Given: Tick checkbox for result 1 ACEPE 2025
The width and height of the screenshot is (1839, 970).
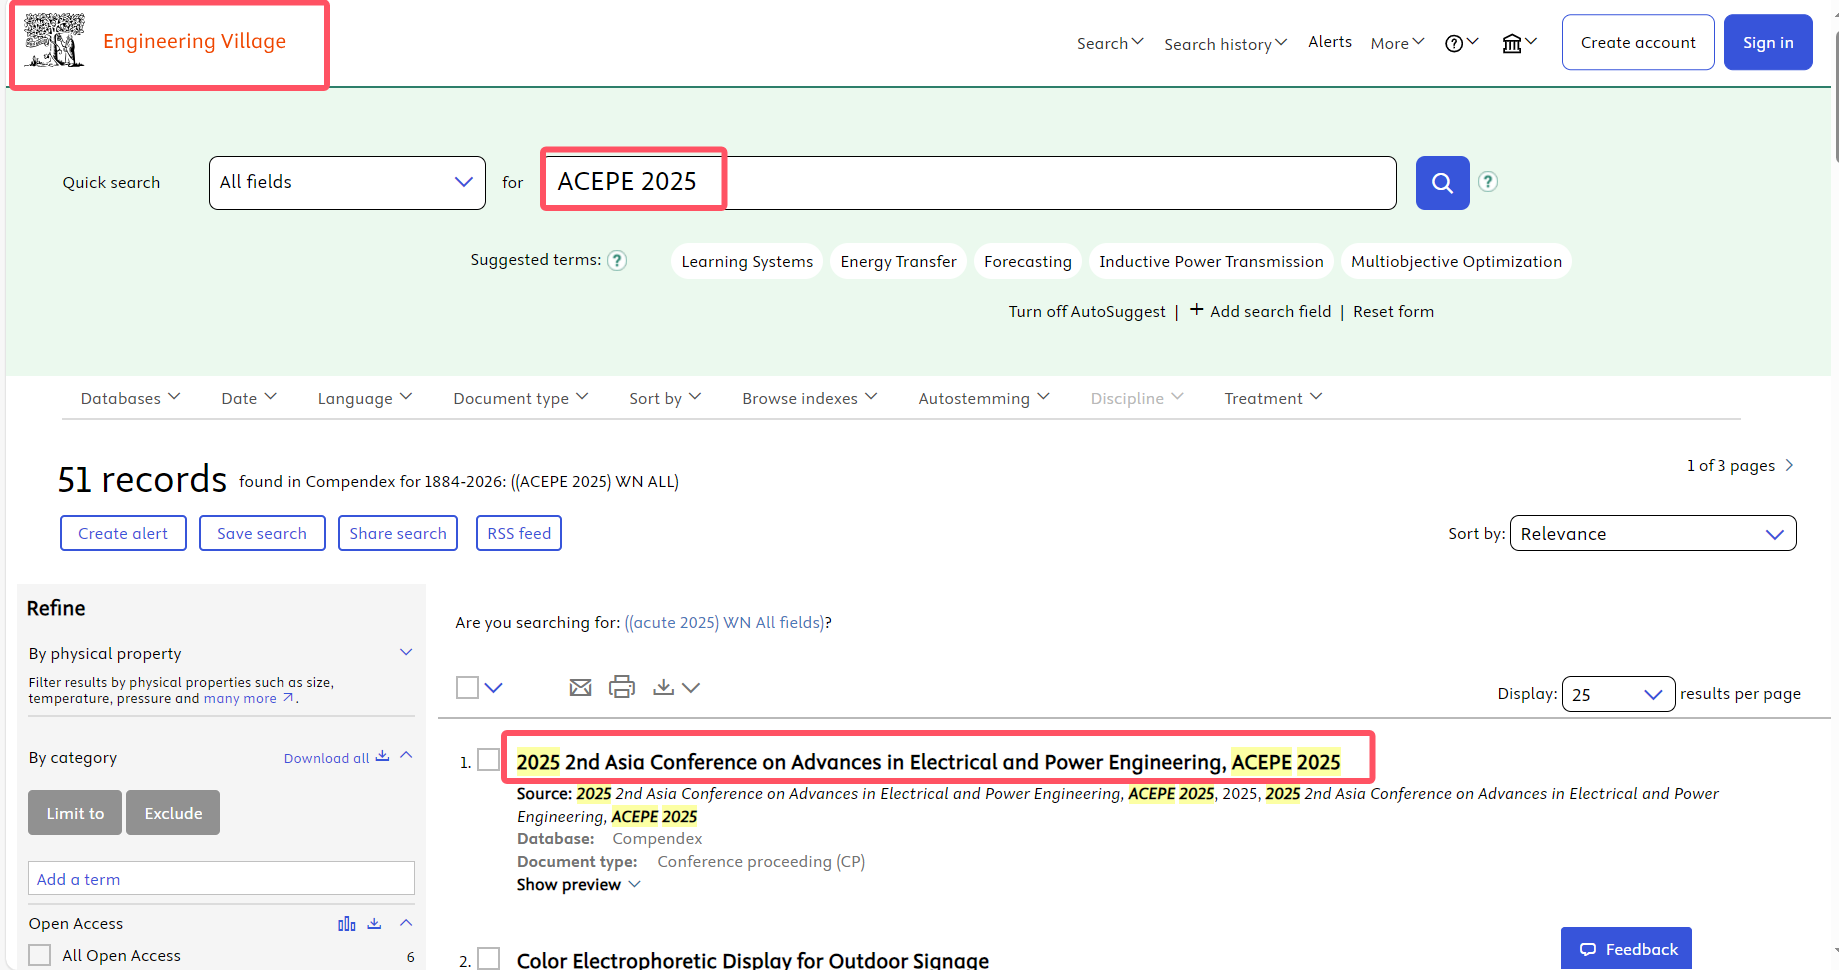Looking at the screenshot, I should point(488,760).
